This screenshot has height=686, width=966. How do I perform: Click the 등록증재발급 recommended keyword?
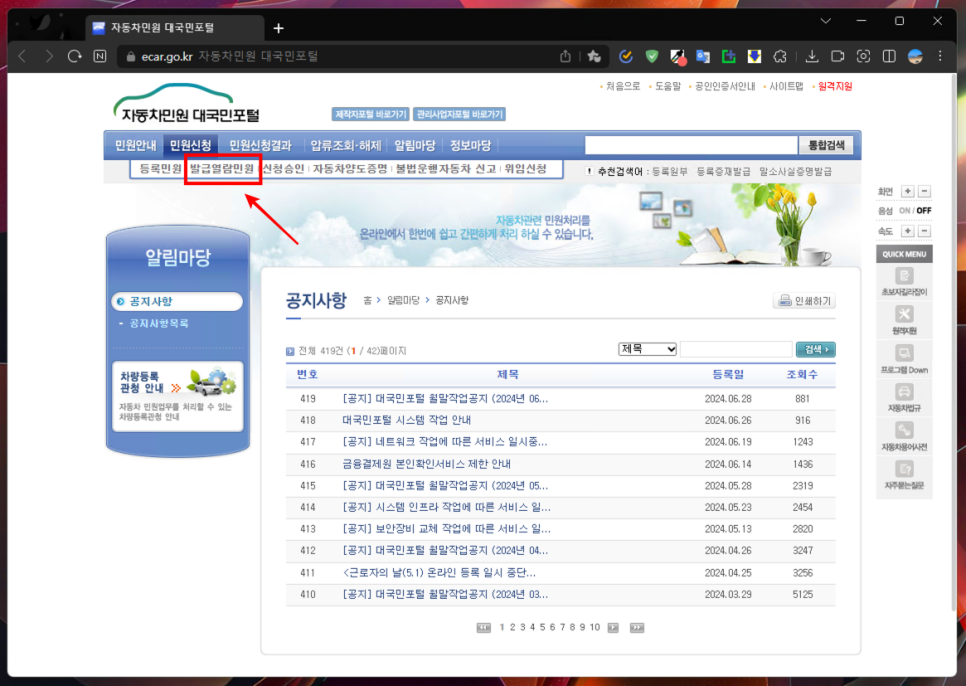(x=723, y=172)
